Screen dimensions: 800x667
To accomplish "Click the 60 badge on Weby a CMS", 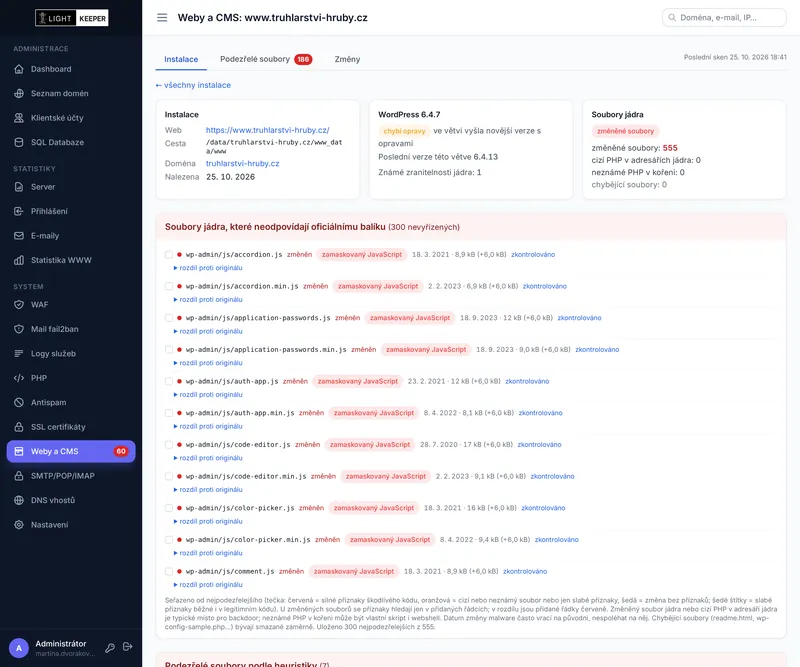I will [121, 452].
